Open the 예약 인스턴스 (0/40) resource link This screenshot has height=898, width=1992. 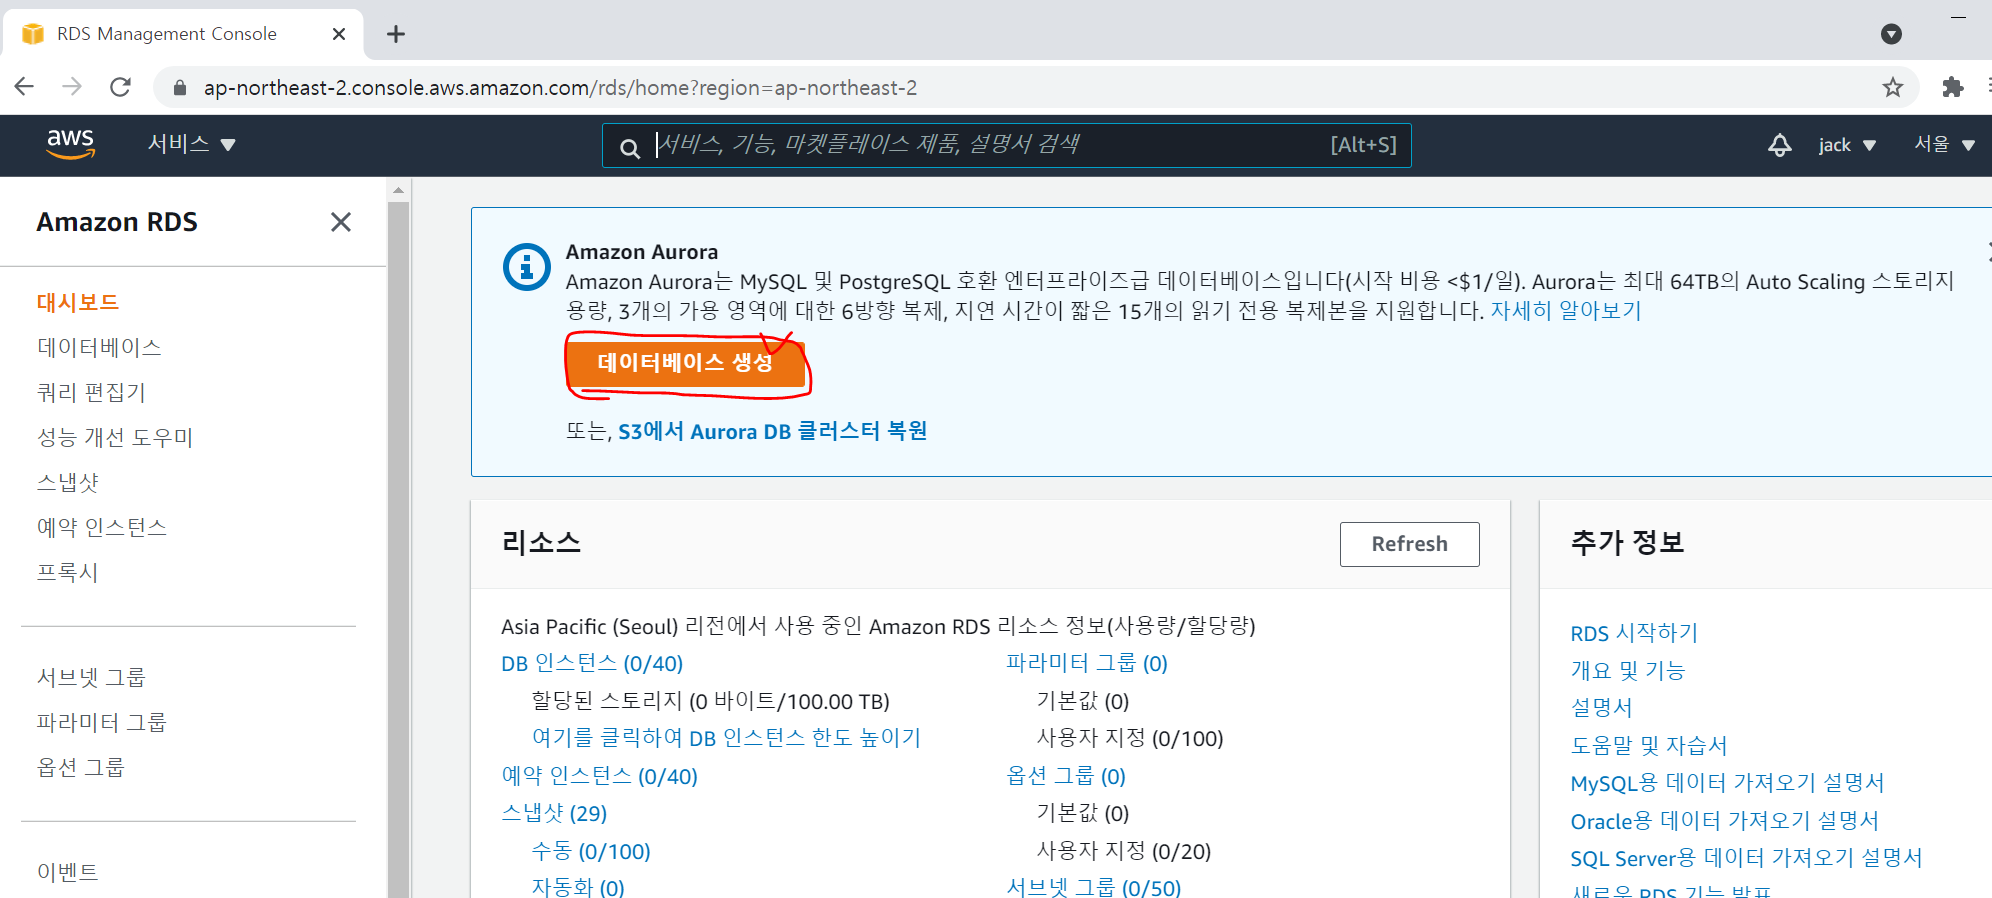click(599, 776)
